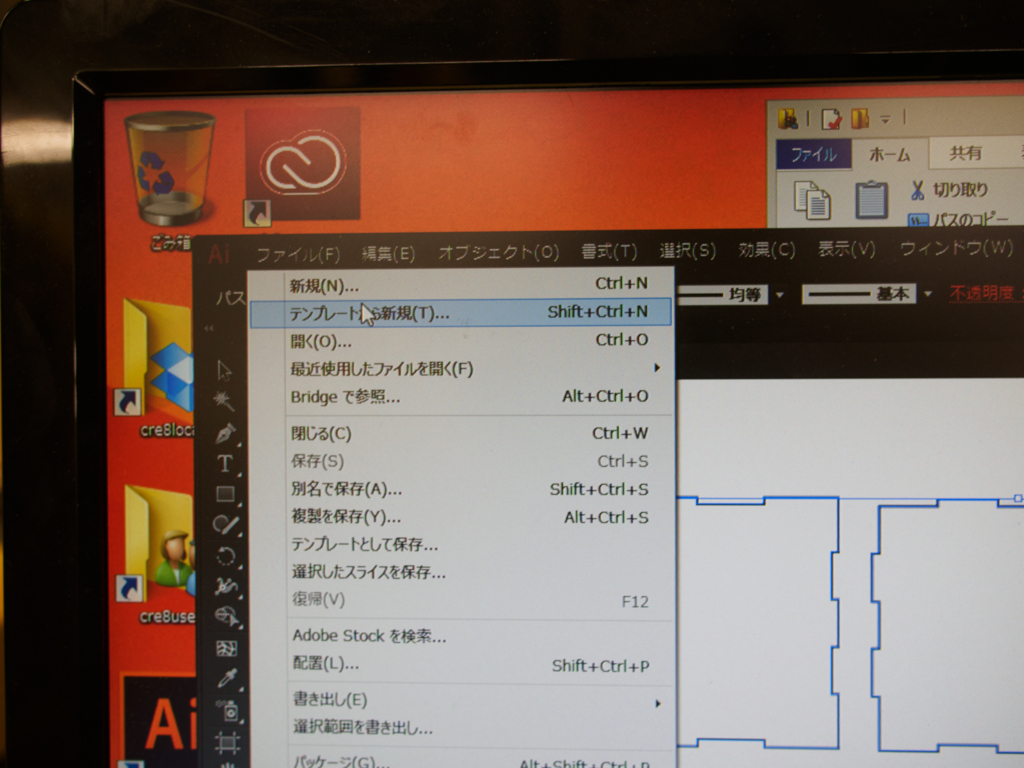The width and height of the screenshot is (1024, 768).
Task: Click the new folder icon in Explorer title bar
Action: click(860, 119)
